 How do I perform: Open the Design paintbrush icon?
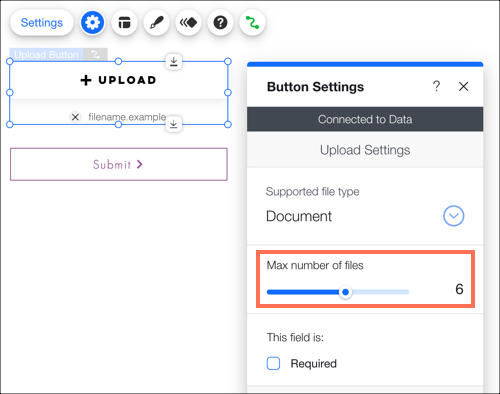[x=156, y=23]
